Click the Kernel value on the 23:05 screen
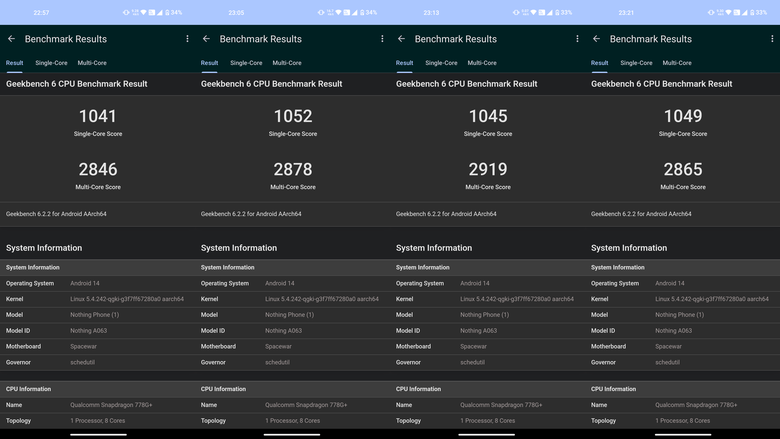Image resolution: width=780 pixels, height=439 pixels. tap(322, 299)
